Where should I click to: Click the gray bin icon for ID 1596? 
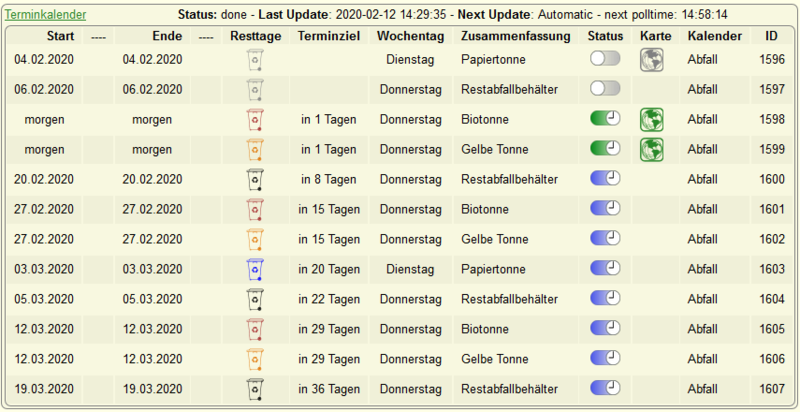(x=255, y=60)
